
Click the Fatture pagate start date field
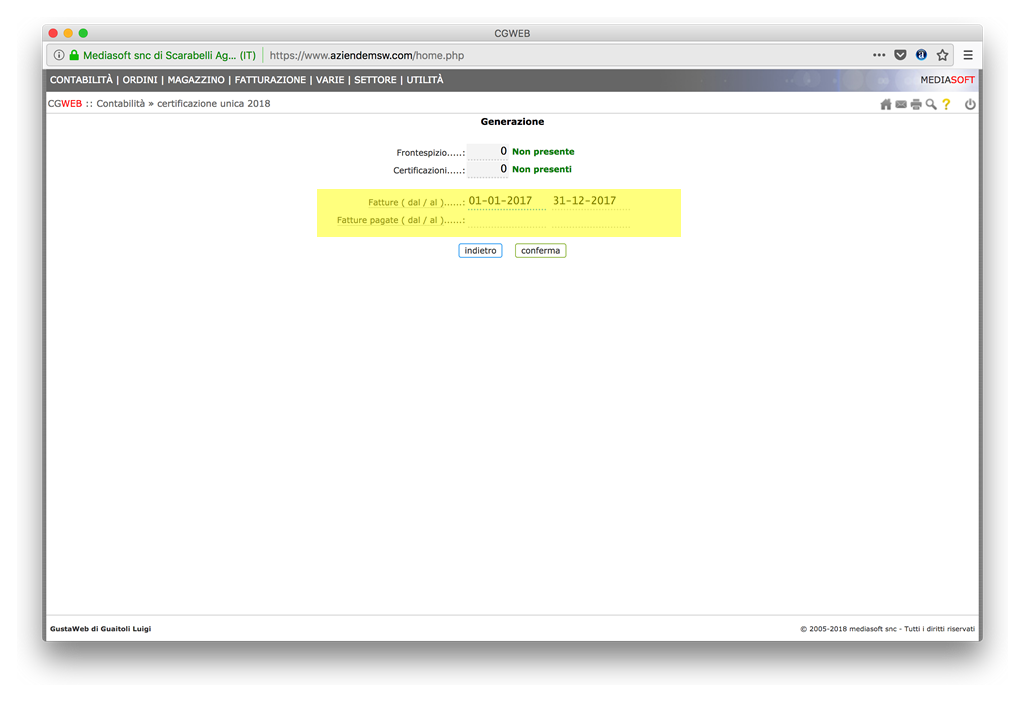click(x=507, y=220)
